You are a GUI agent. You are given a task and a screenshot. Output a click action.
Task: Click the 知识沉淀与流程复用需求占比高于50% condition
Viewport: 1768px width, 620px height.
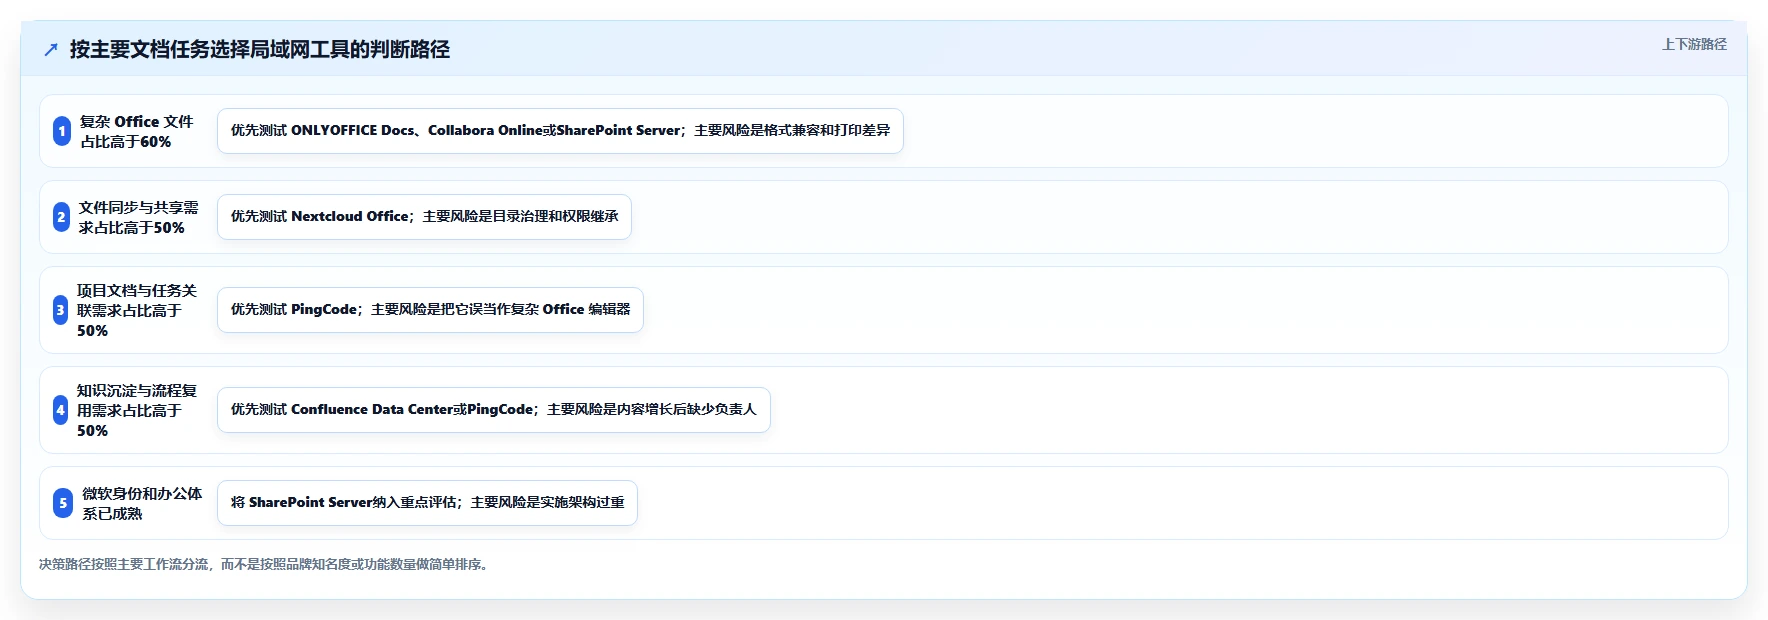pyautogui.click(x=136, y=410)
